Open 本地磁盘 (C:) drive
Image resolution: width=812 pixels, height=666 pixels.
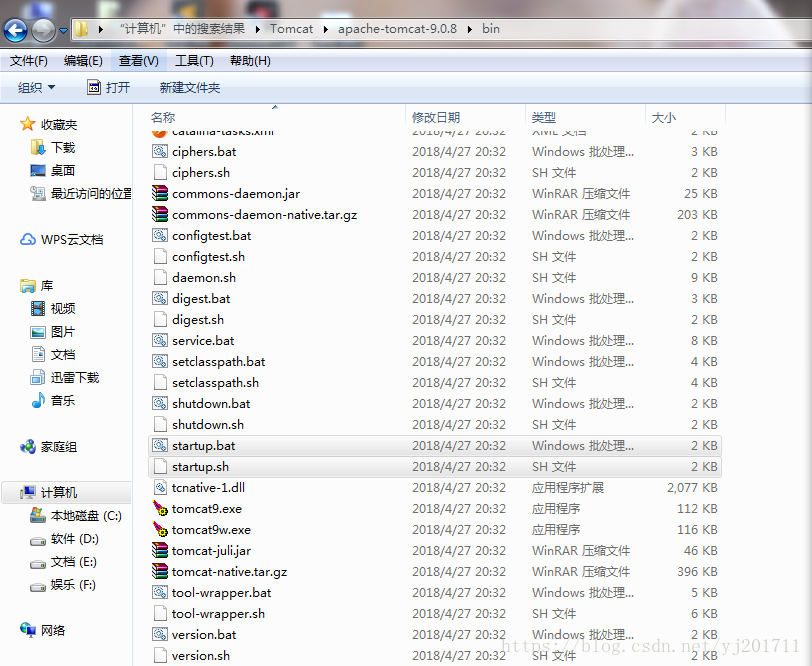click(76, 516)
